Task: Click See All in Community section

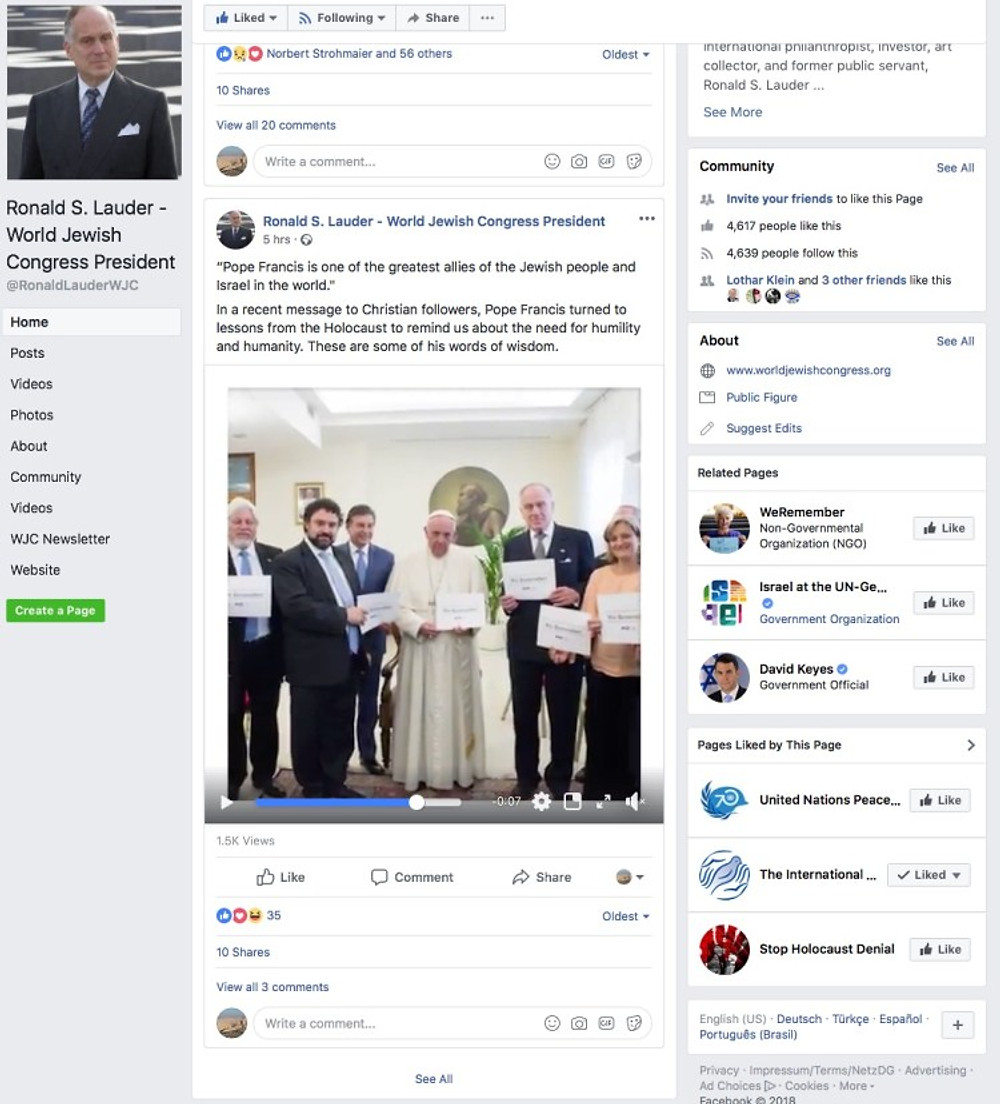Action: point(955,168)
